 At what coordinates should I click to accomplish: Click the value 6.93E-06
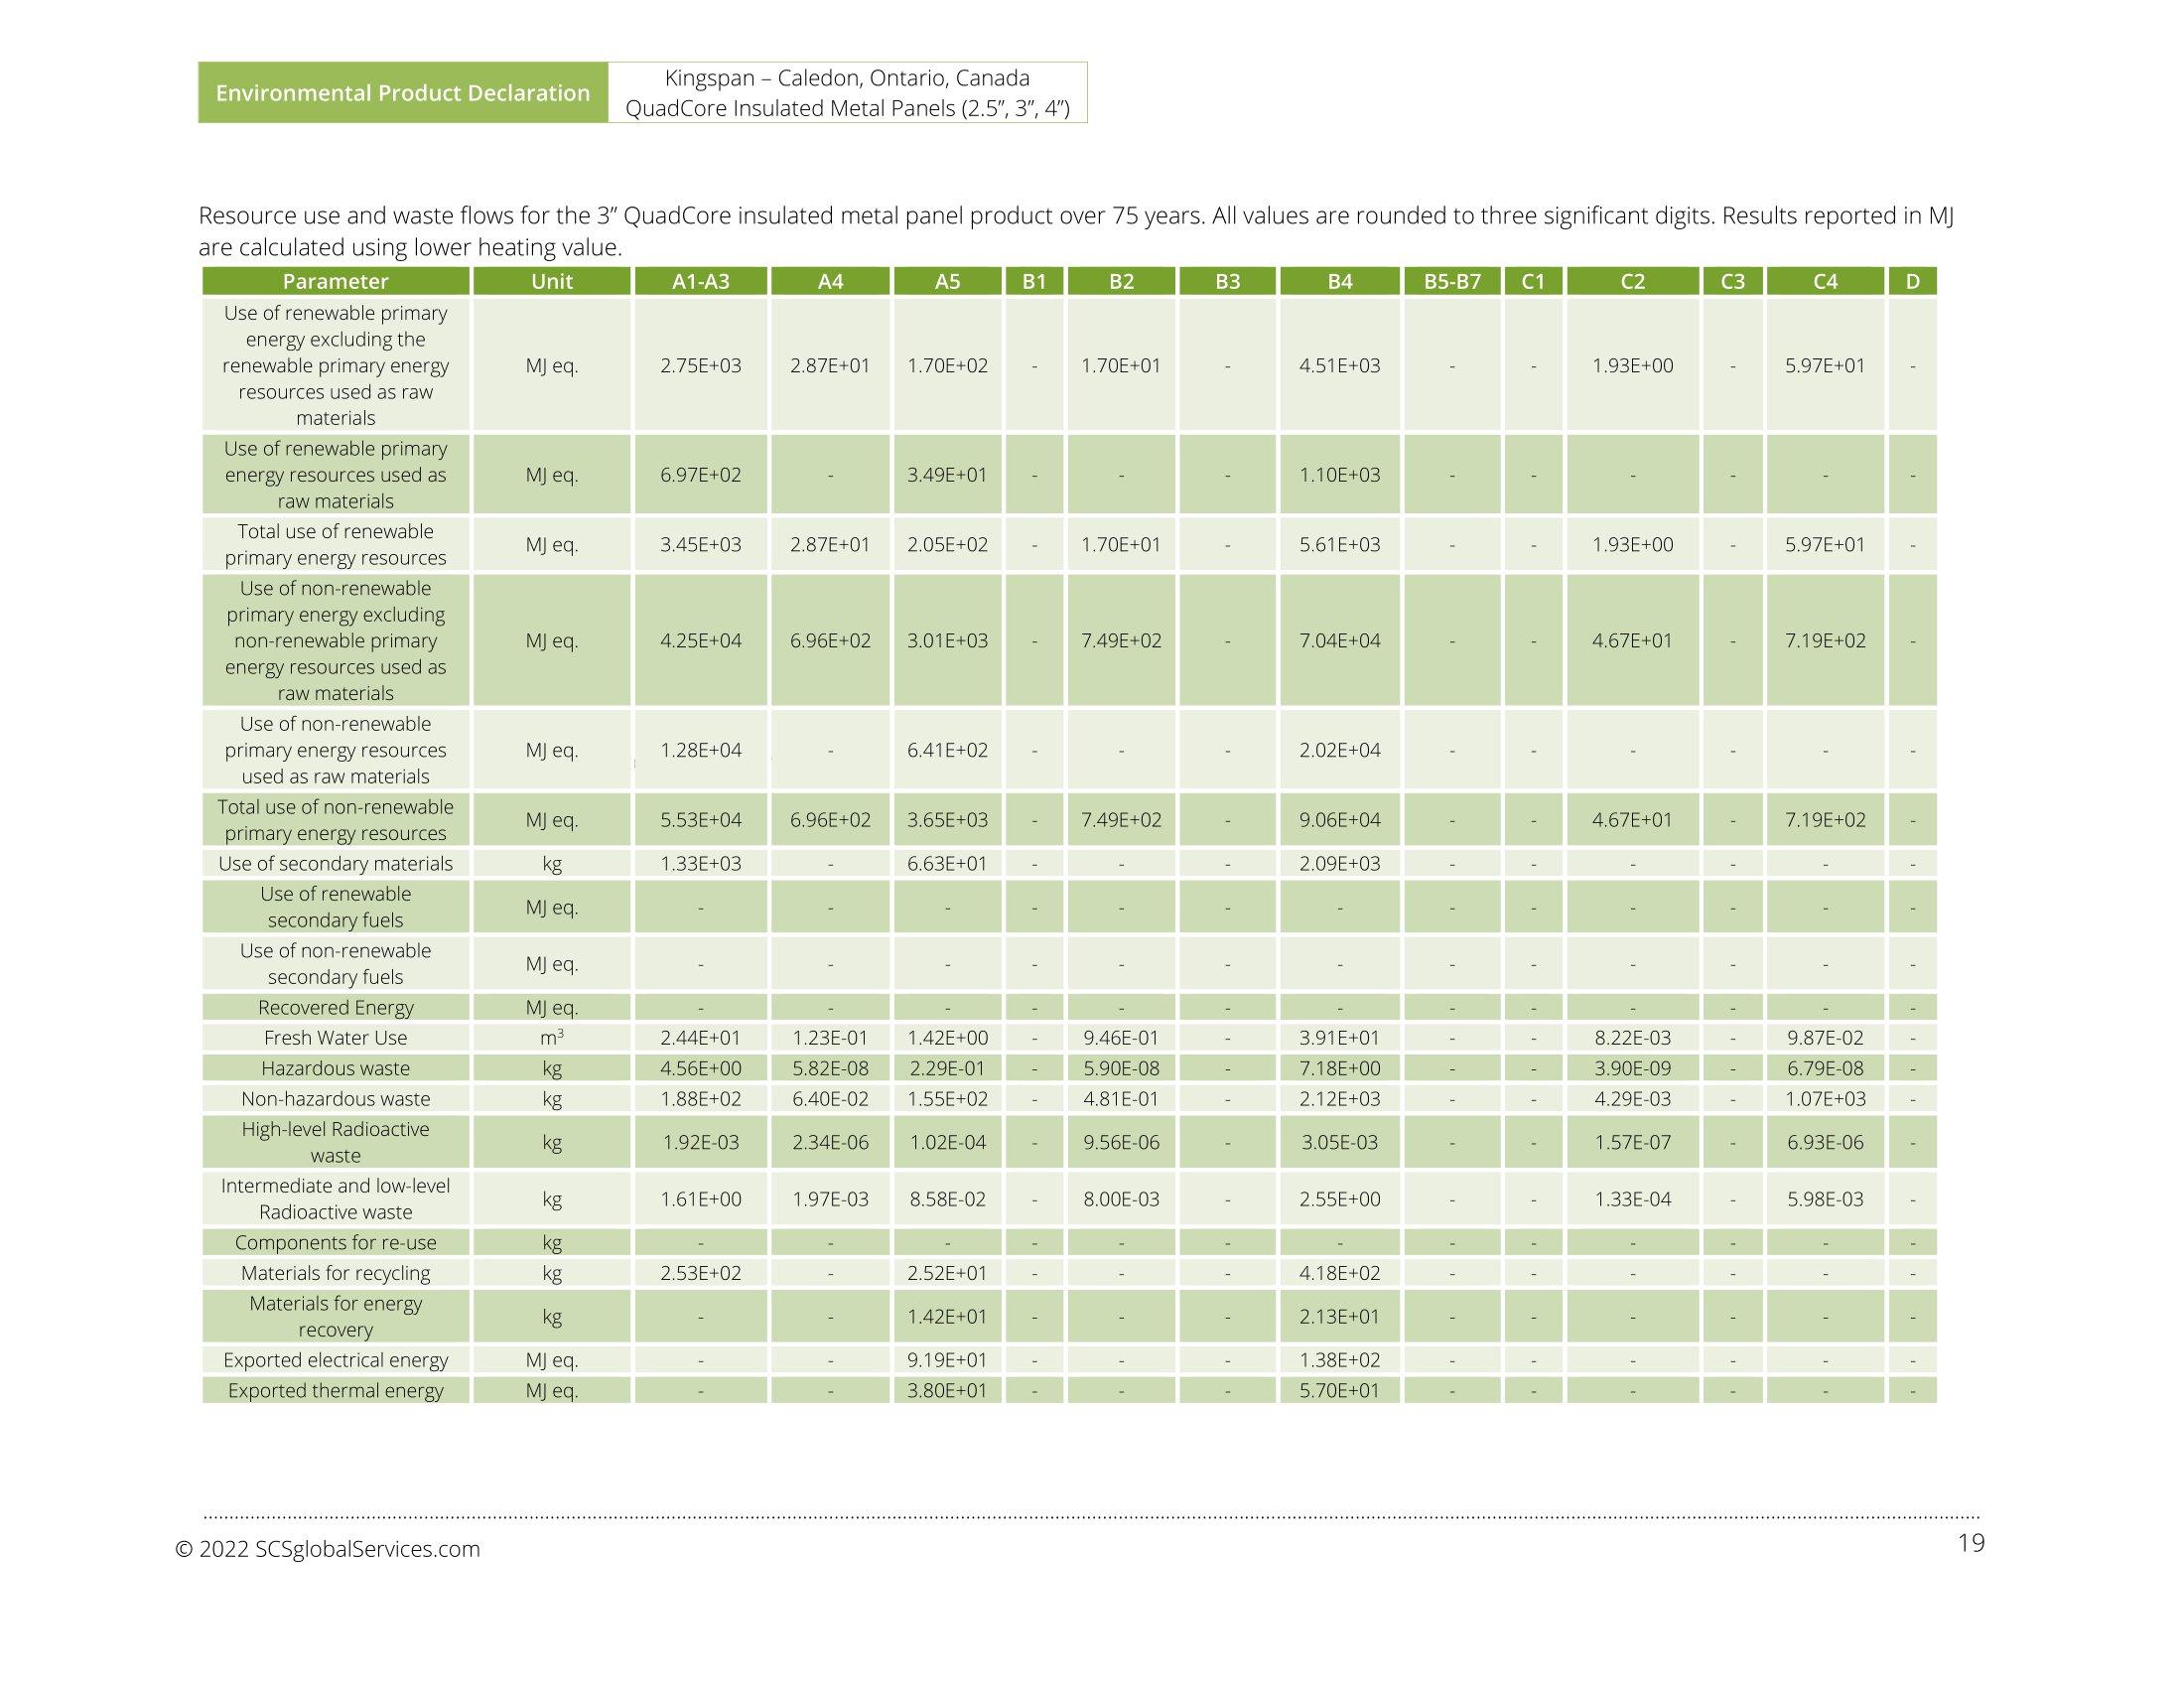tap(1825, 1142)
